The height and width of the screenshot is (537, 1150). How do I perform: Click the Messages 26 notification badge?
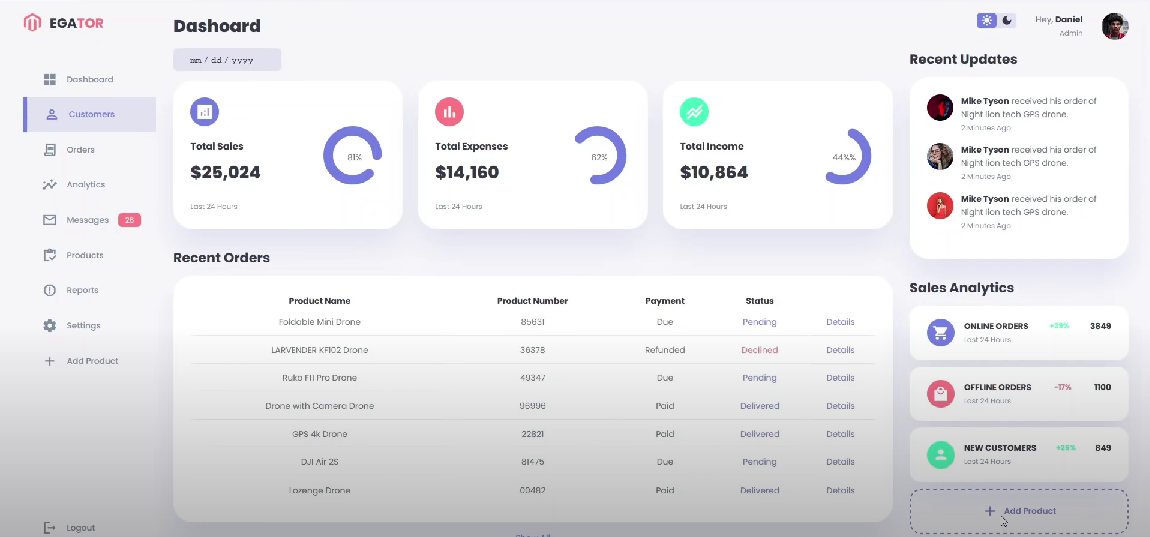click(x=129, y=220)
